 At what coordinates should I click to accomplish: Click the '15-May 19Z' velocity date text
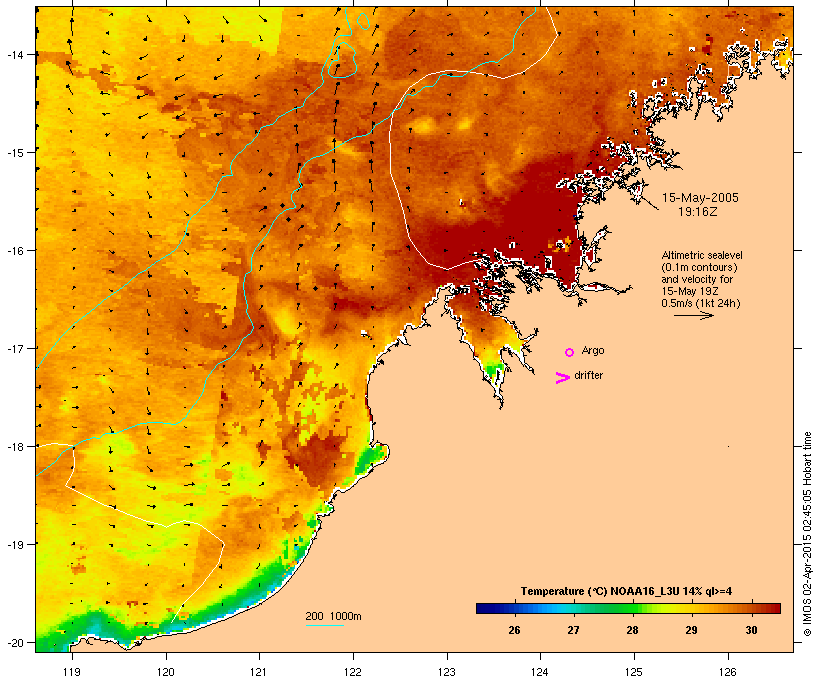click(690, 291)
